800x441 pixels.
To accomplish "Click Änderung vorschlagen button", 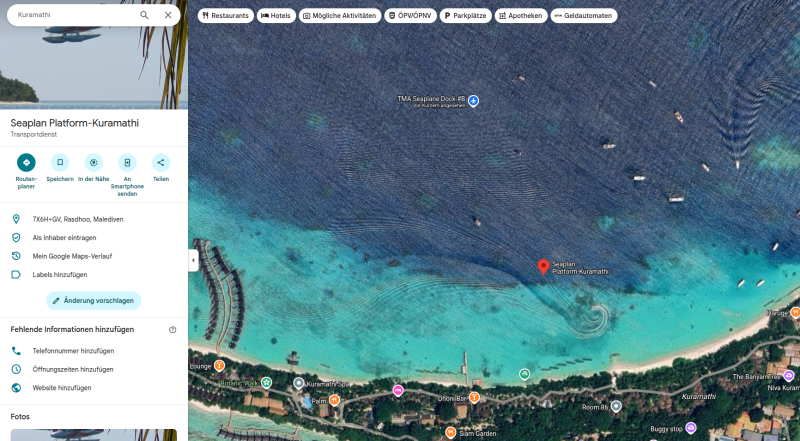I will [x=93, y=301].
